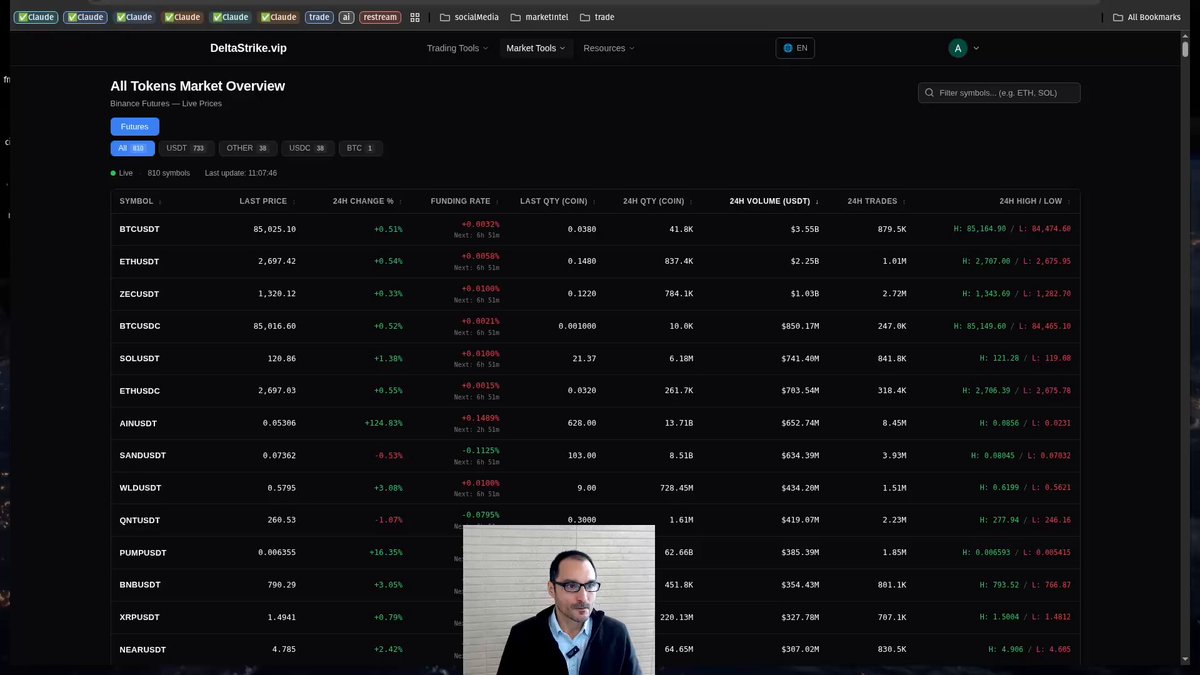Click the ai bookmark pill
Viewport: 1200px width, 675px height.
[346, 17]
